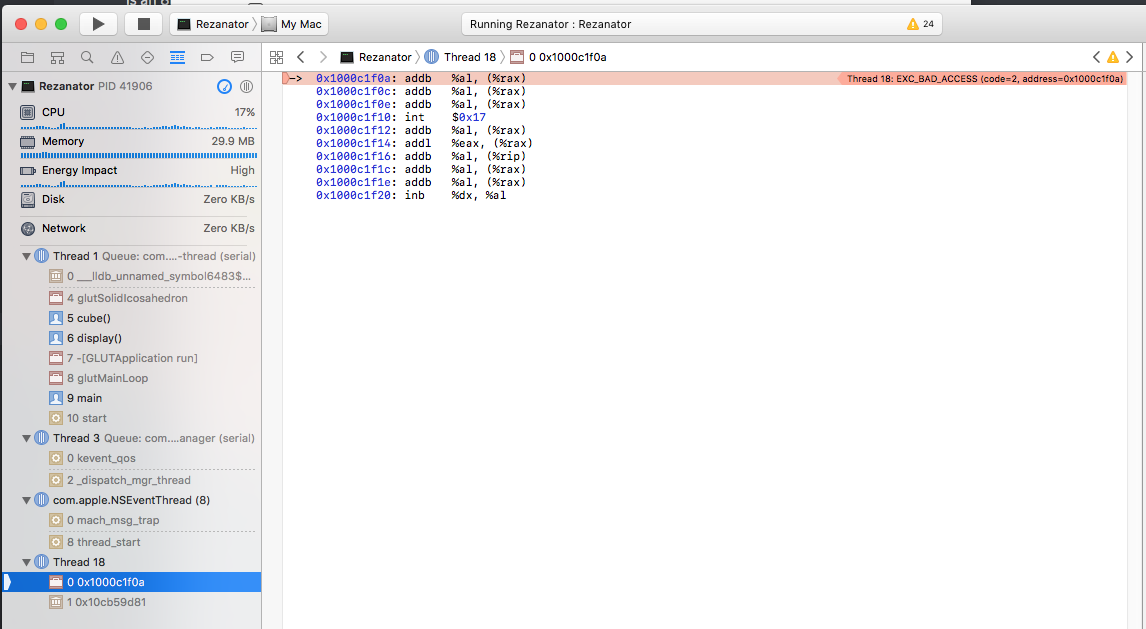Open the related items grid menu

click(x=276, y=57)
